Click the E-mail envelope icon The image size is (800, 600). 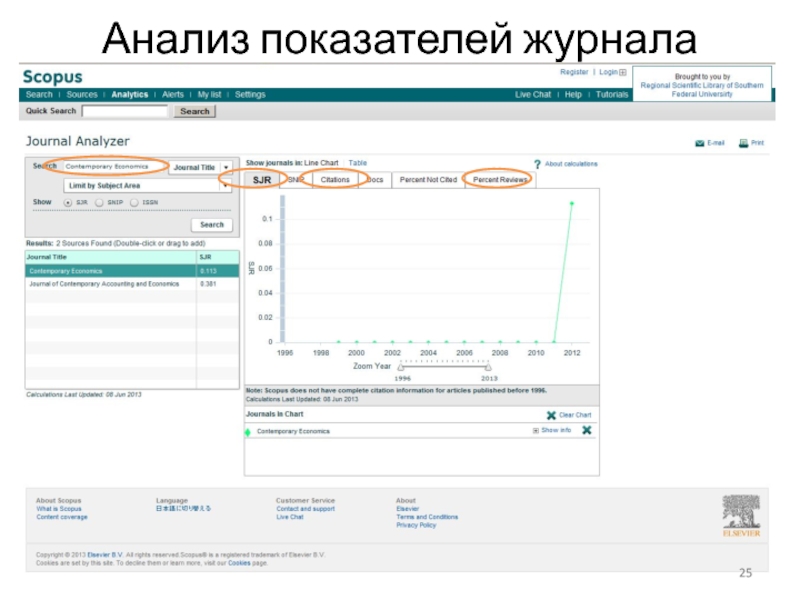click(x=699, y=143)
